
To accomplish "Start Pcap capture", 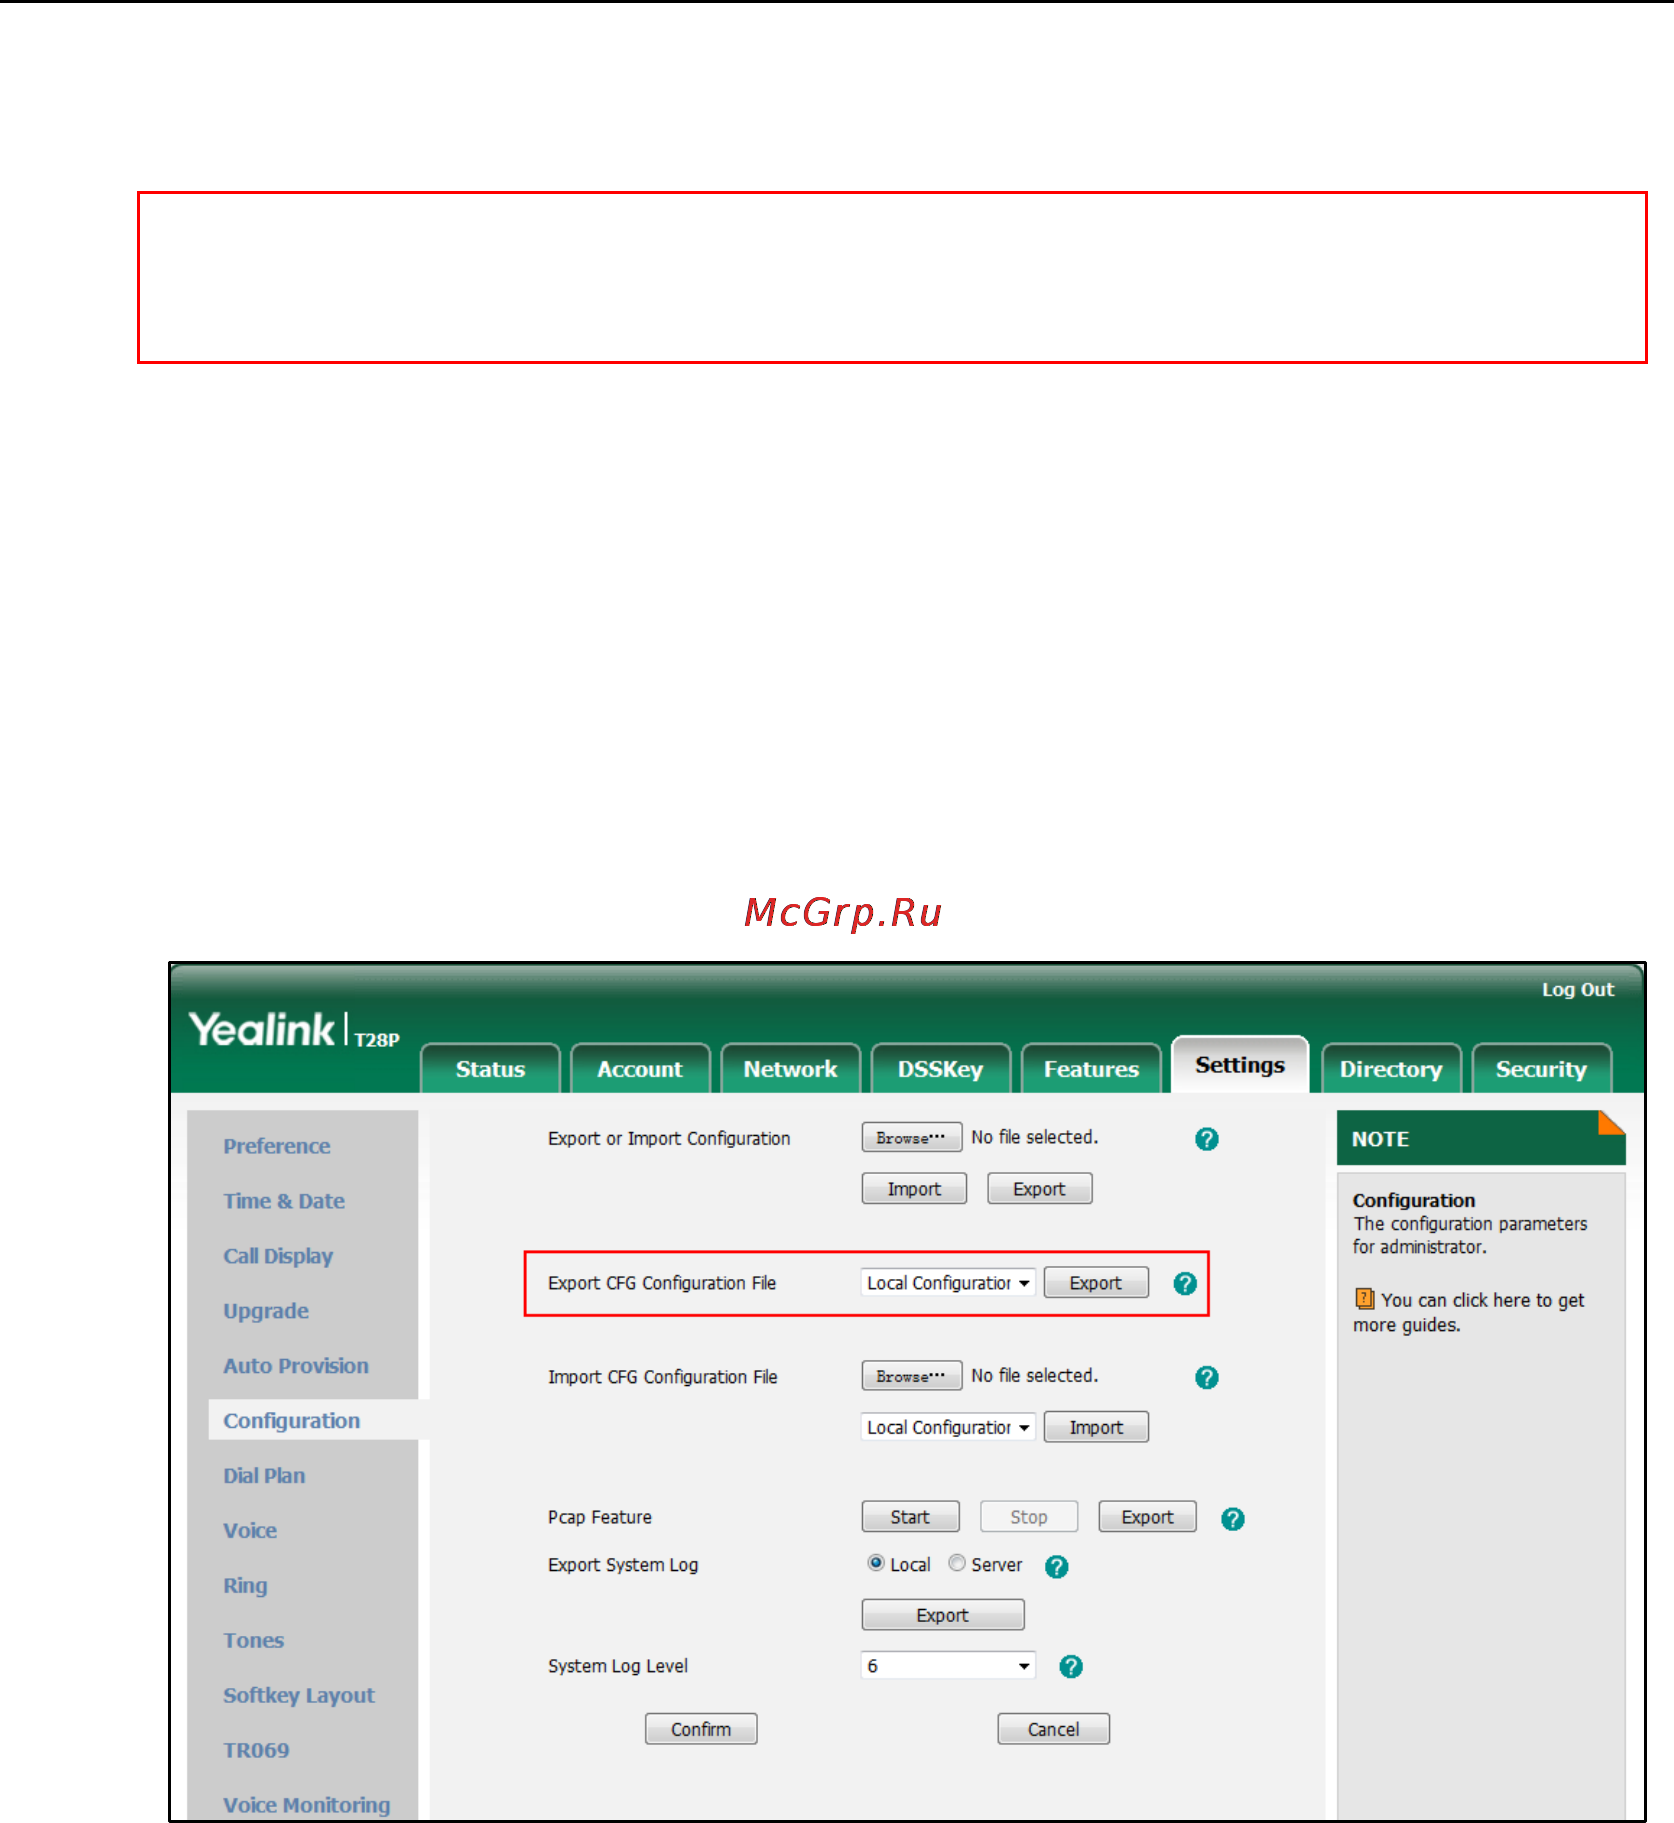I will 910,1517.
